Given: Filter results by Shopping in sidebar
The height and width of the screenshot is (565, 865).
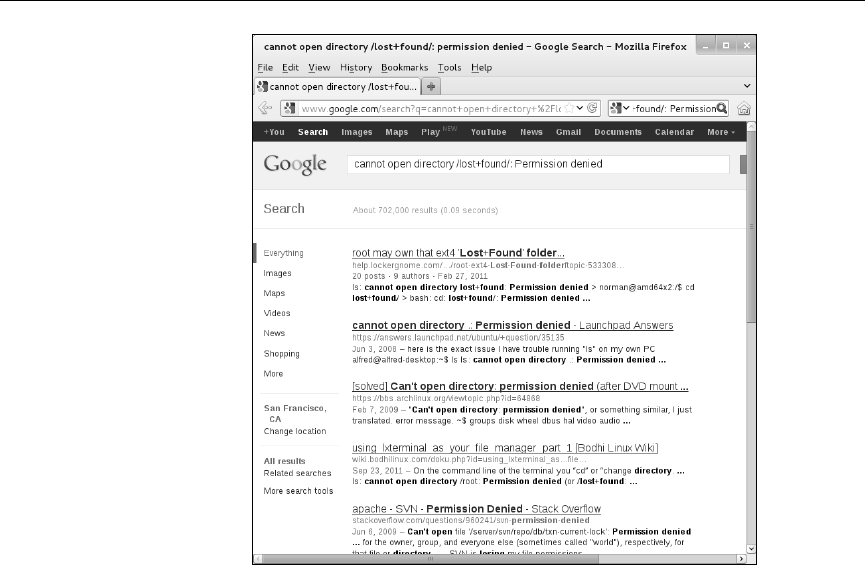Looking at the screenshot, I should (281, 354).
